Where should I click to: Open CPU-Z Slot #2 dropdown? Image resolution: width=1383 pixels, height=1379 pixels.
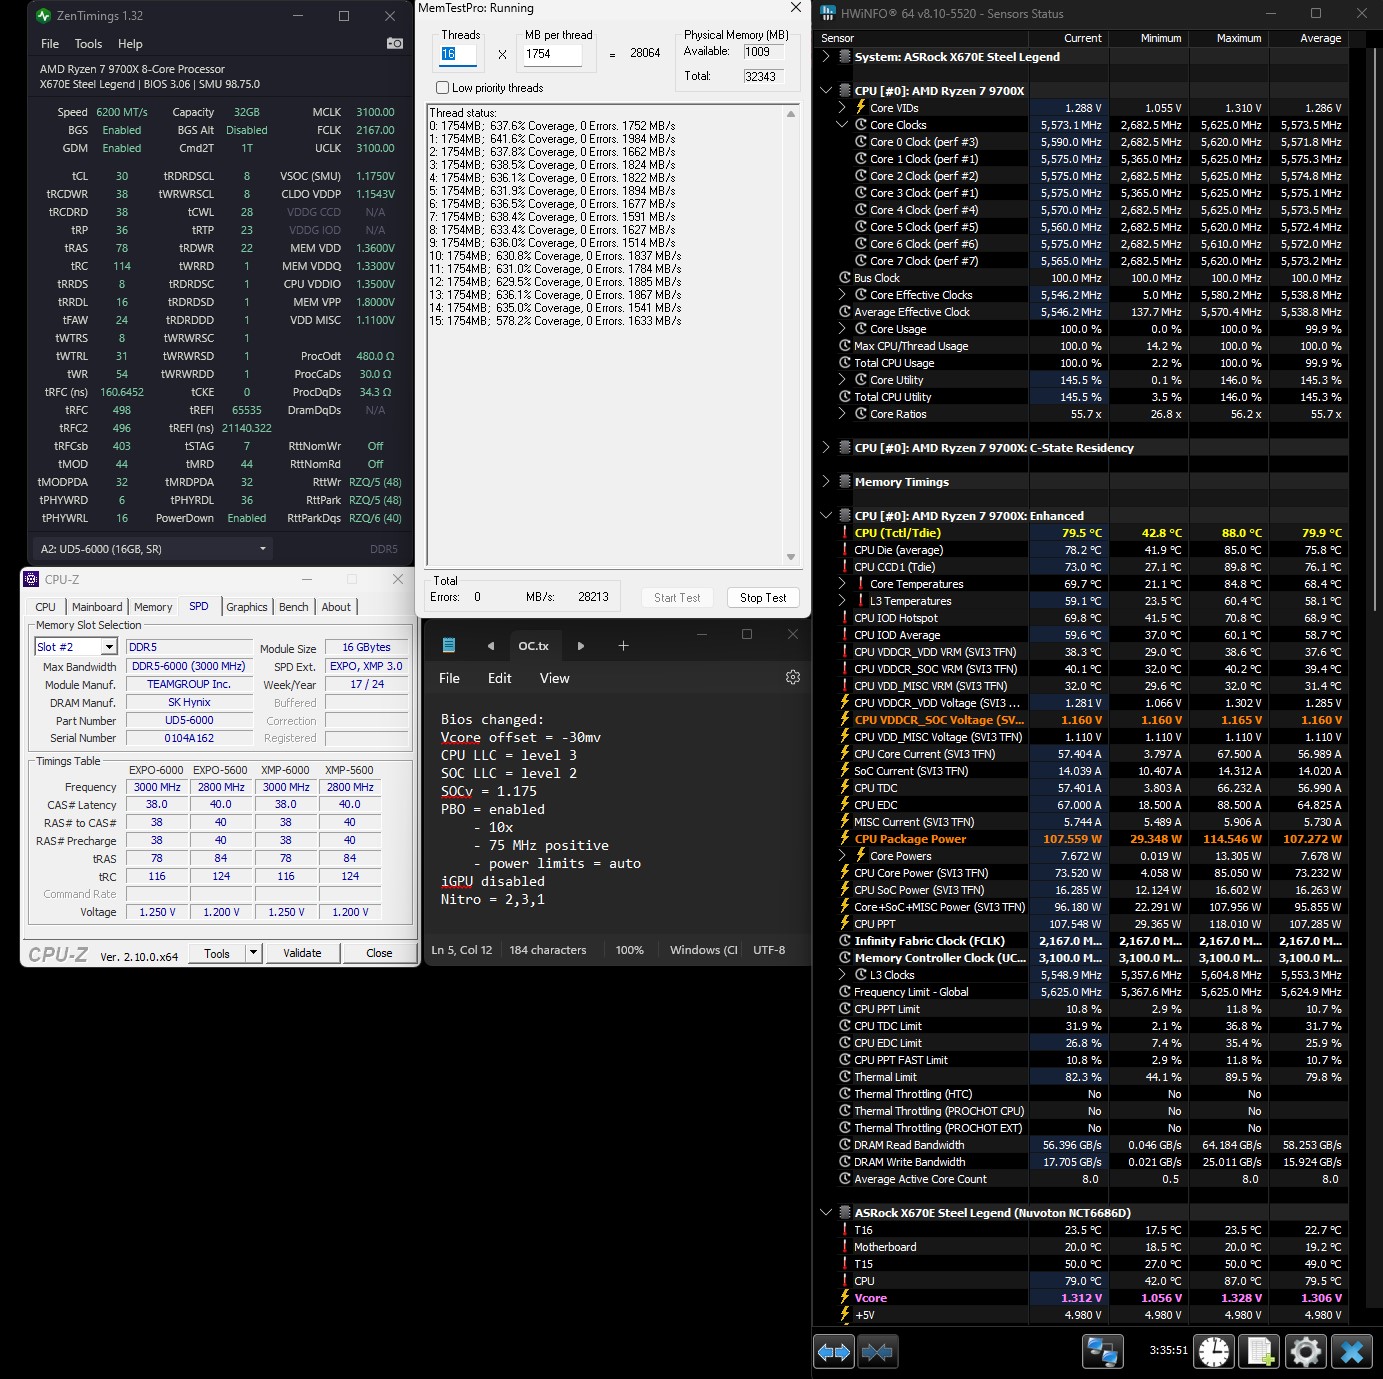(x=109, y=647)
